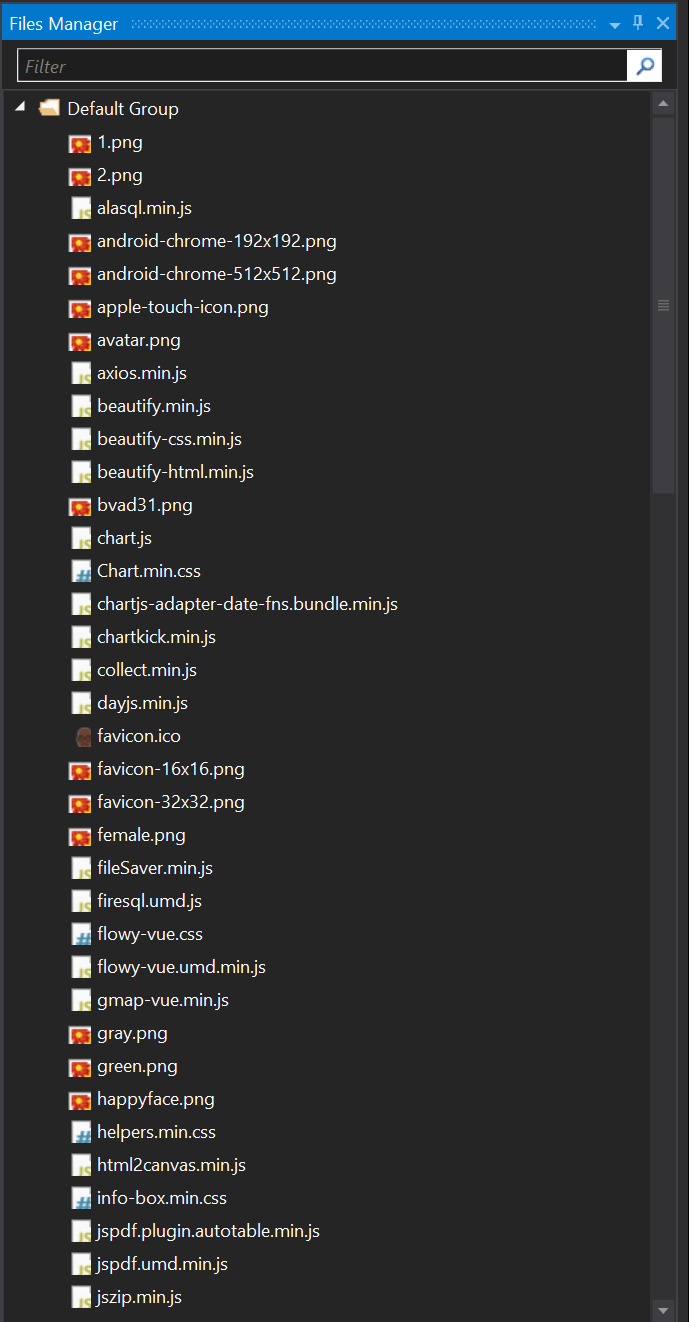Click the image icon beside android-chrome-512x512.png

[80, 275]
